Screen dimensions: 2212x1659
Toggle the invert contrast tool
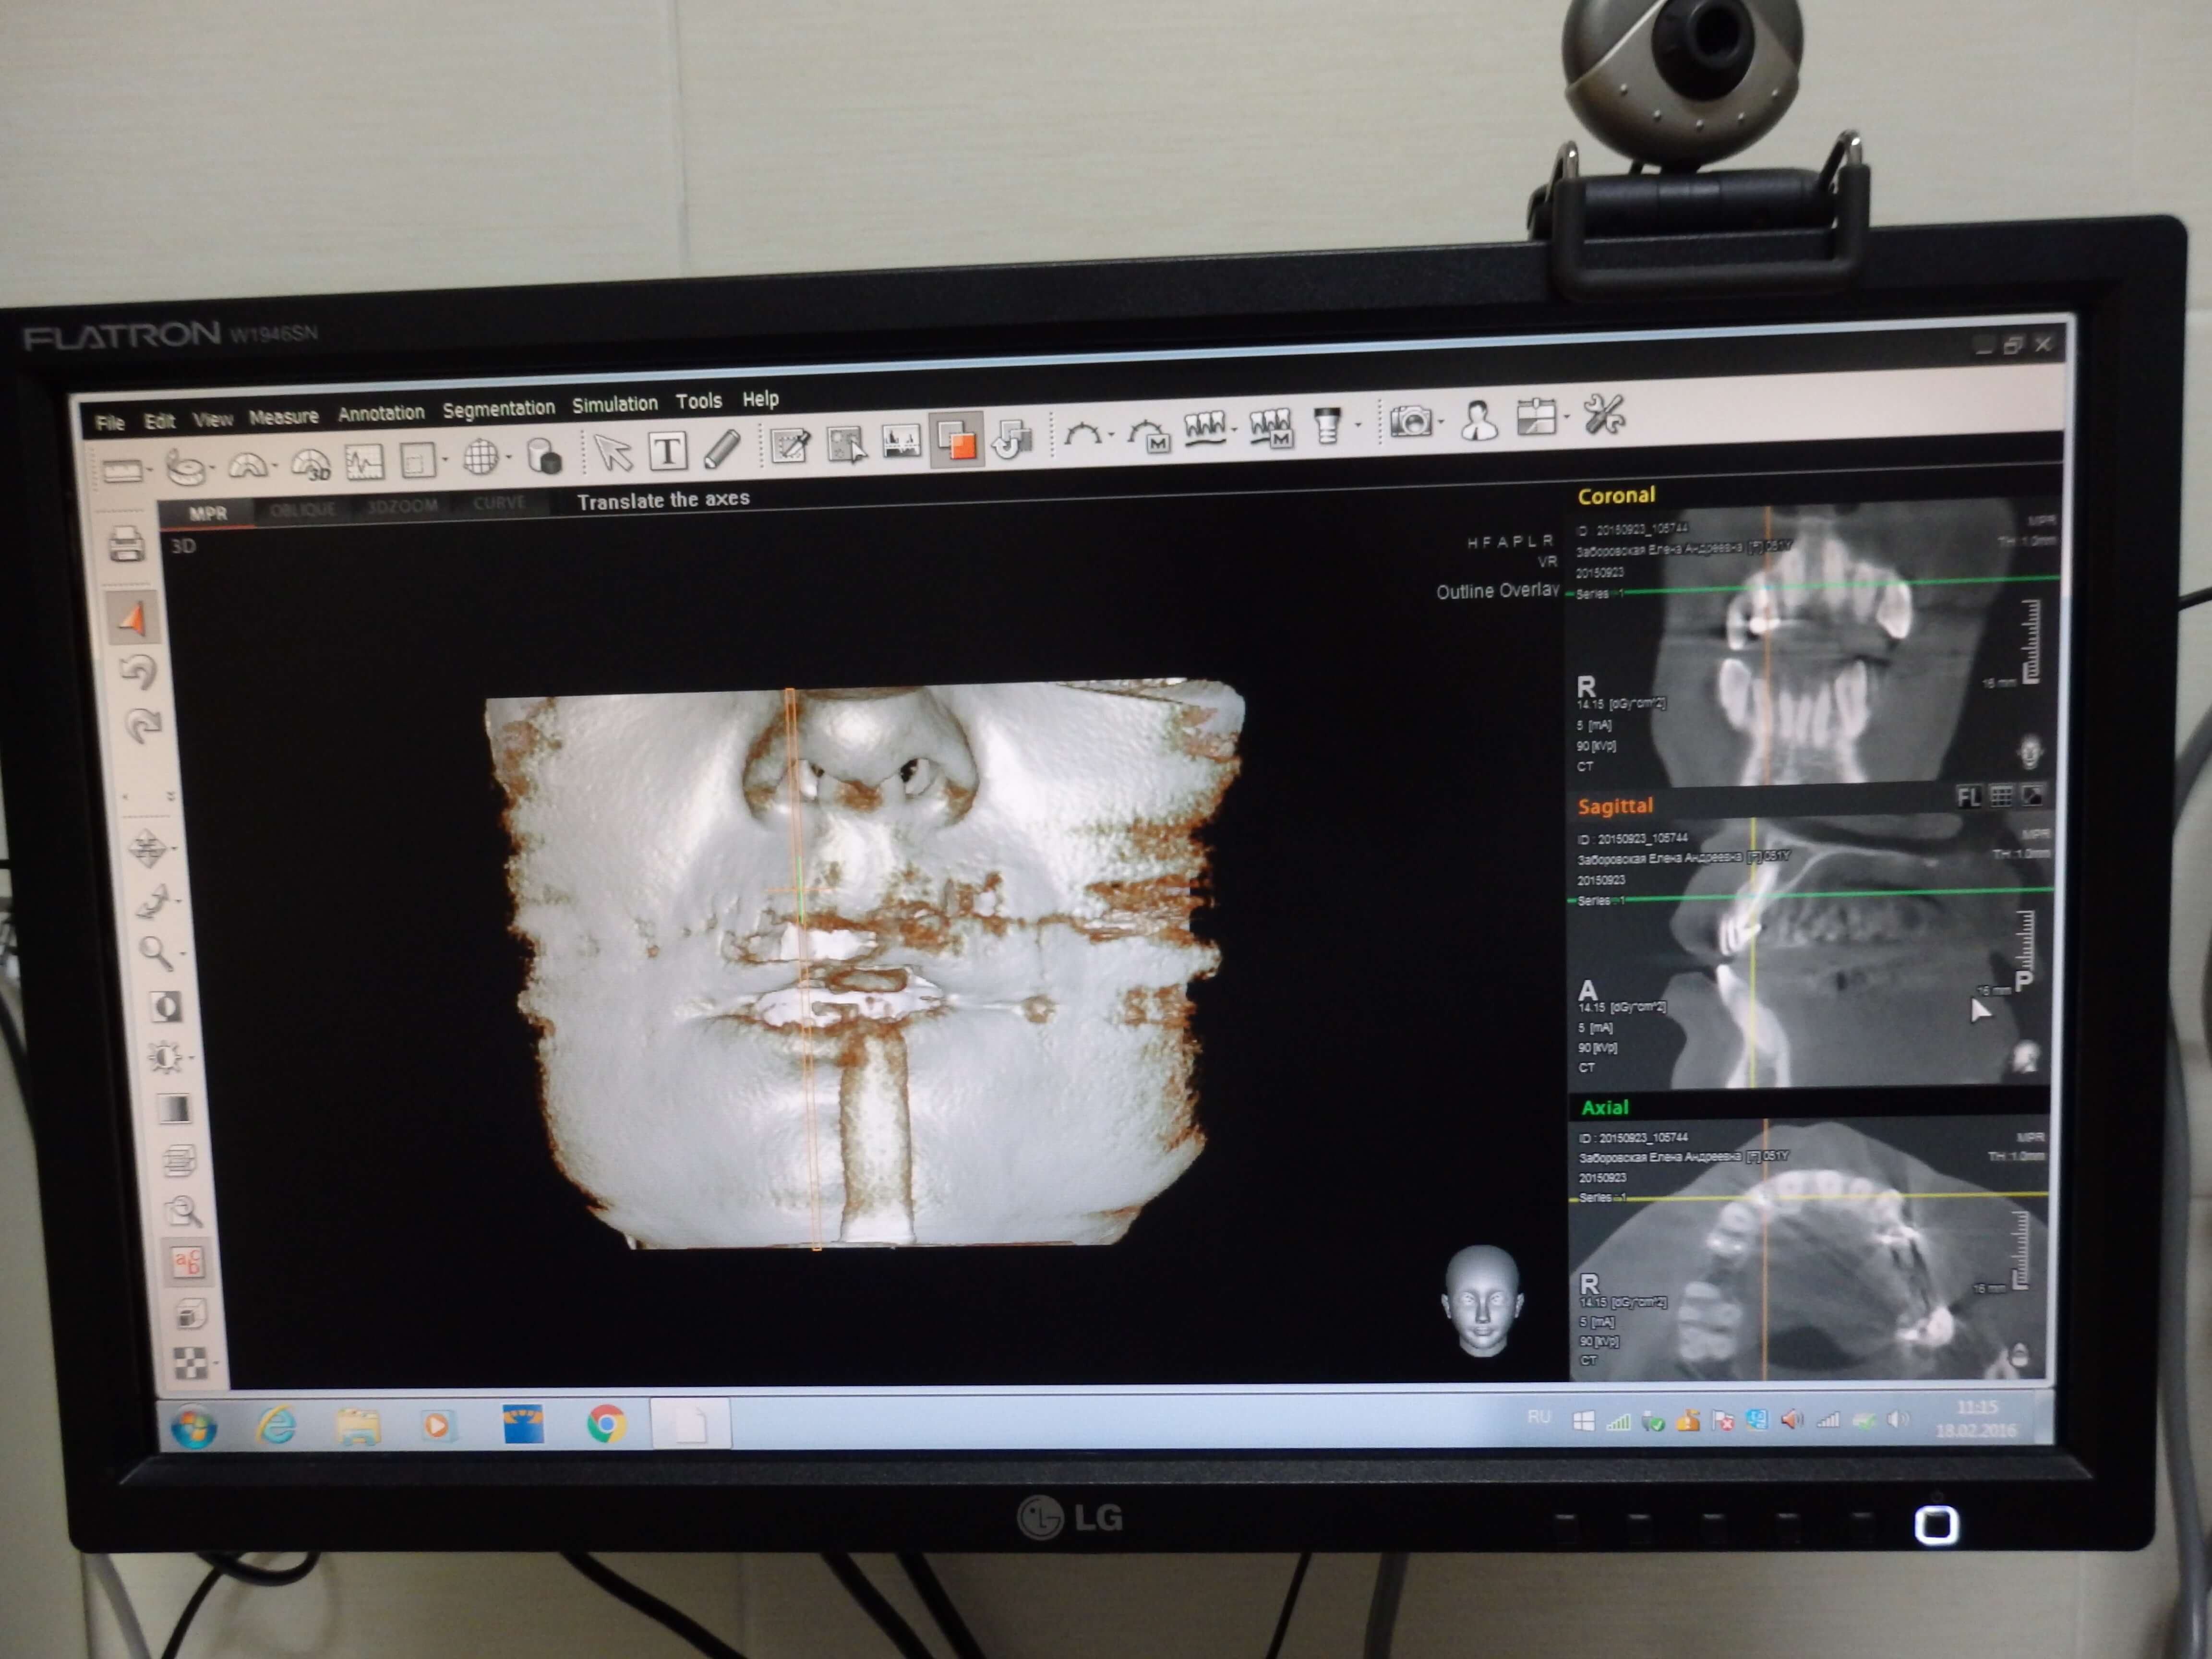click(x=165, y=1006)
